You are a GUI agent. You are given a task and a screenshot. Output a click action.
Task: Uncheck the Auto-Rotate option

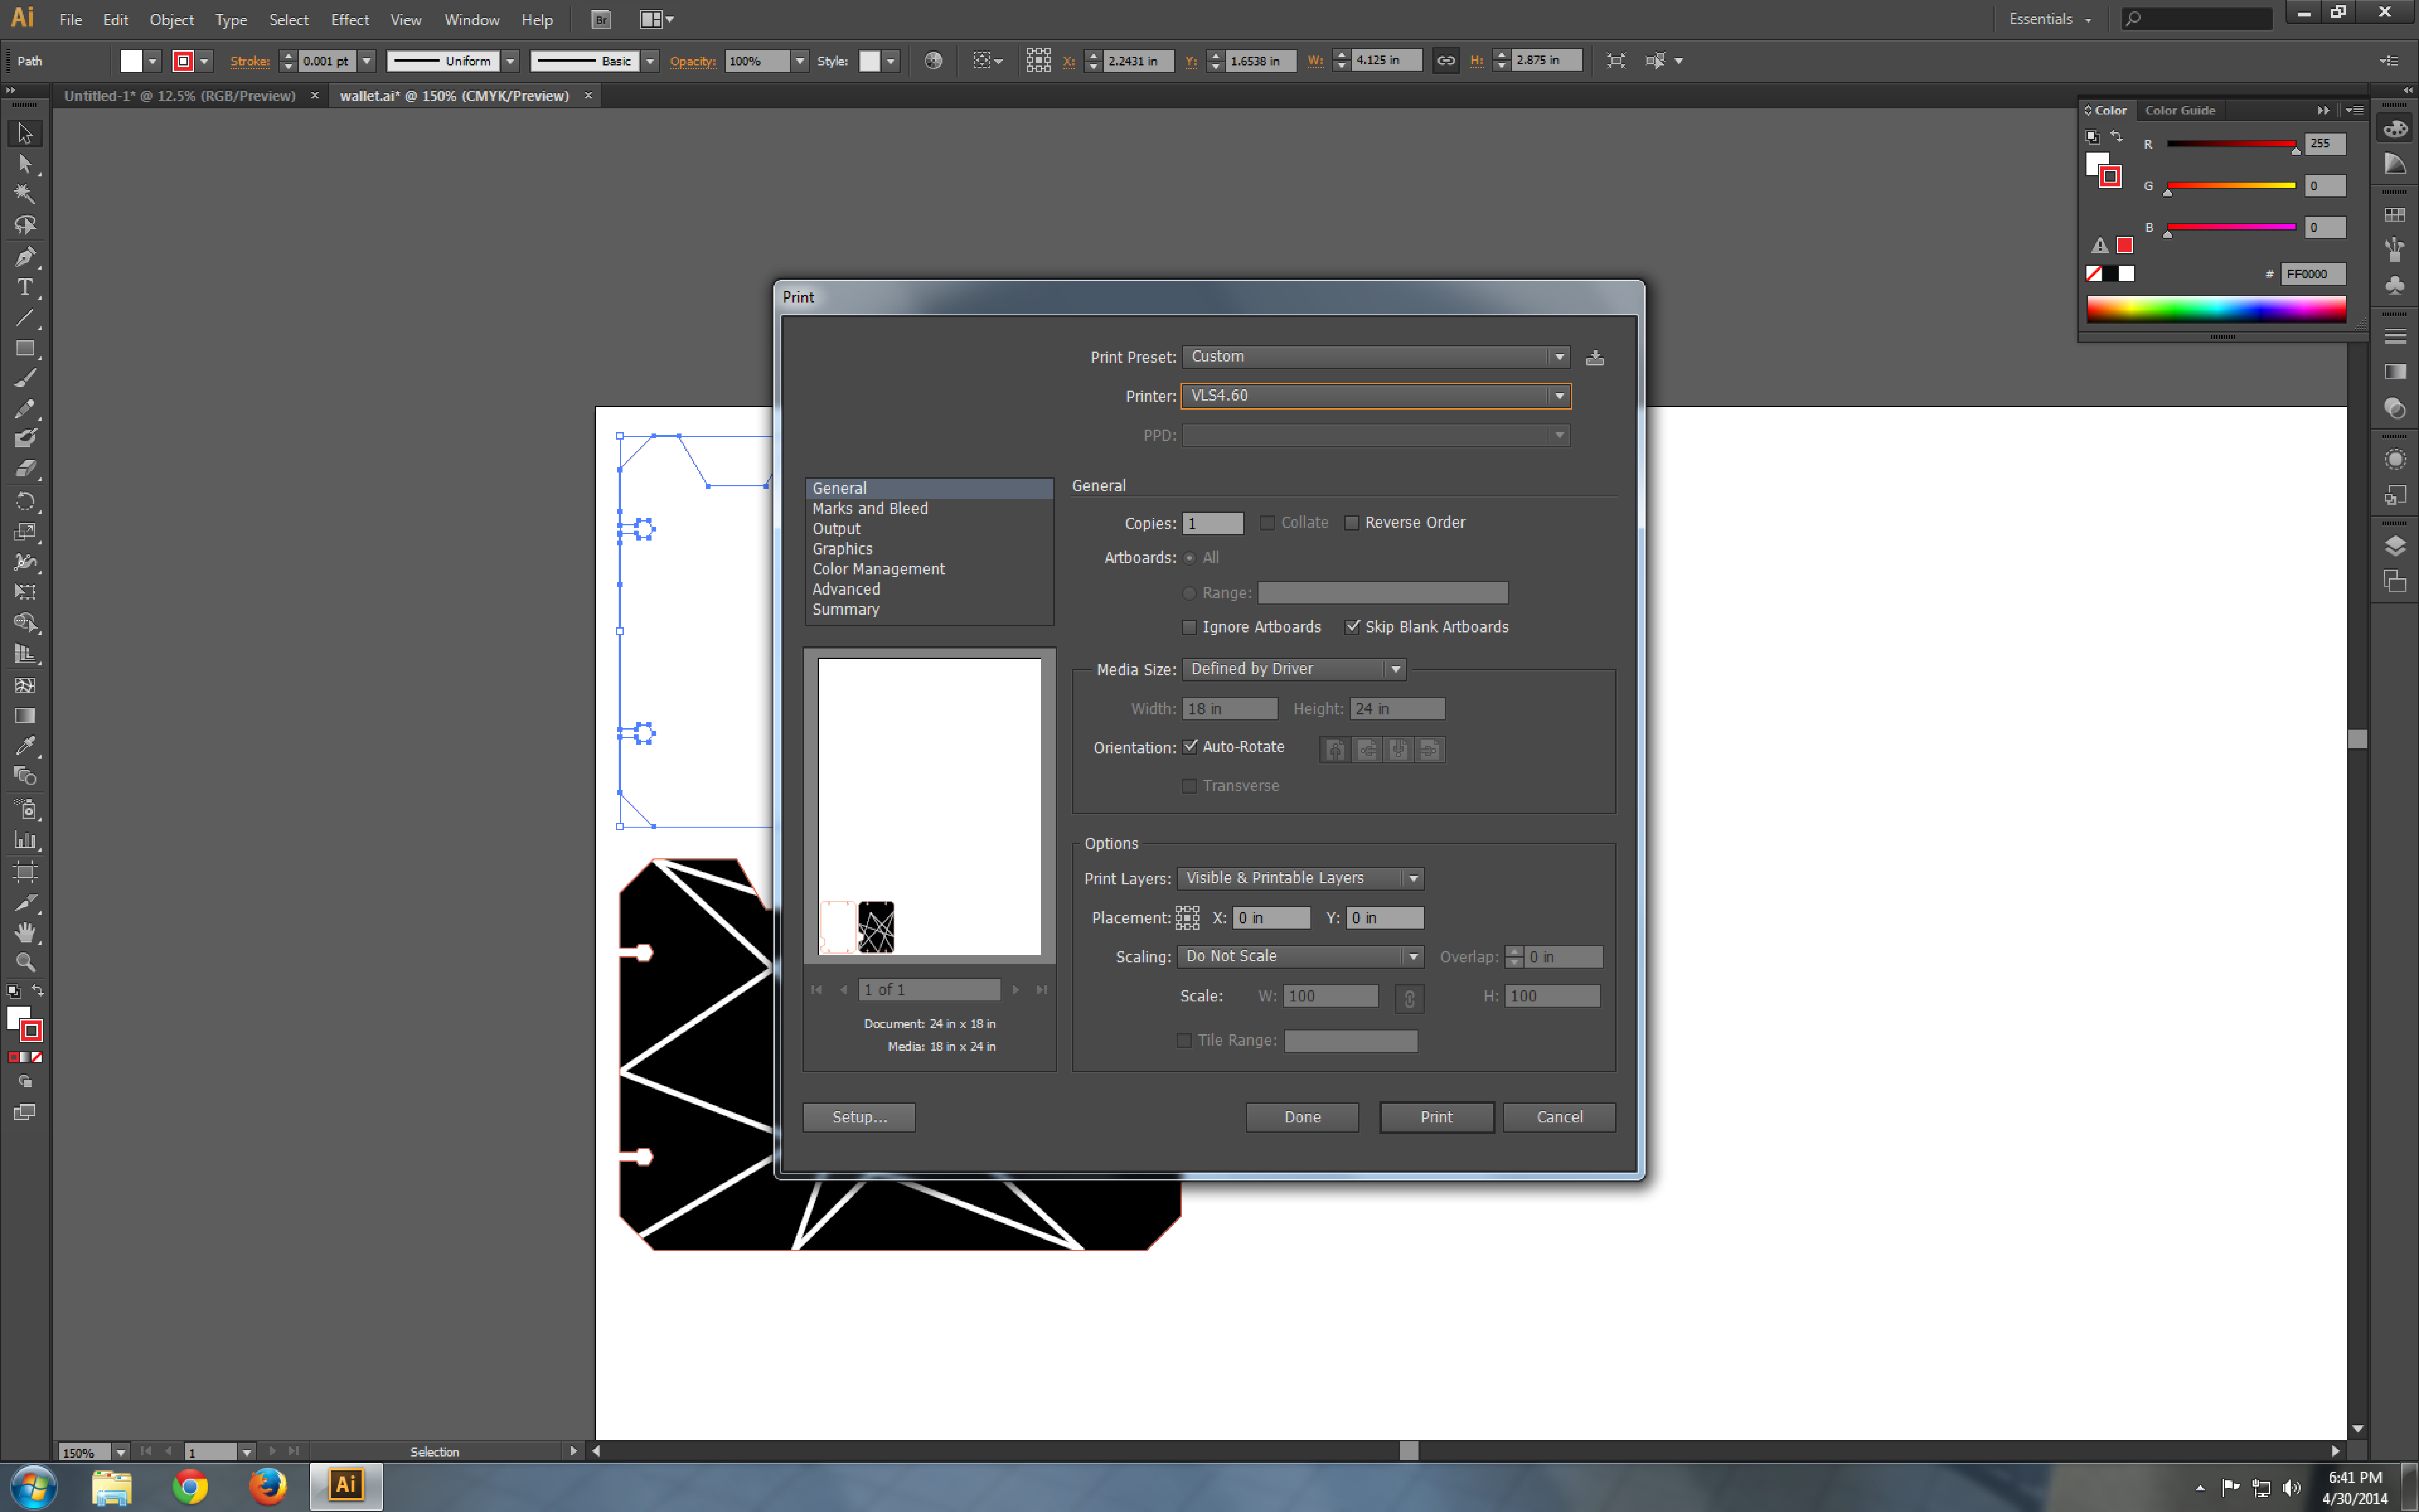pyautogui.click(x=1190, y=747)
